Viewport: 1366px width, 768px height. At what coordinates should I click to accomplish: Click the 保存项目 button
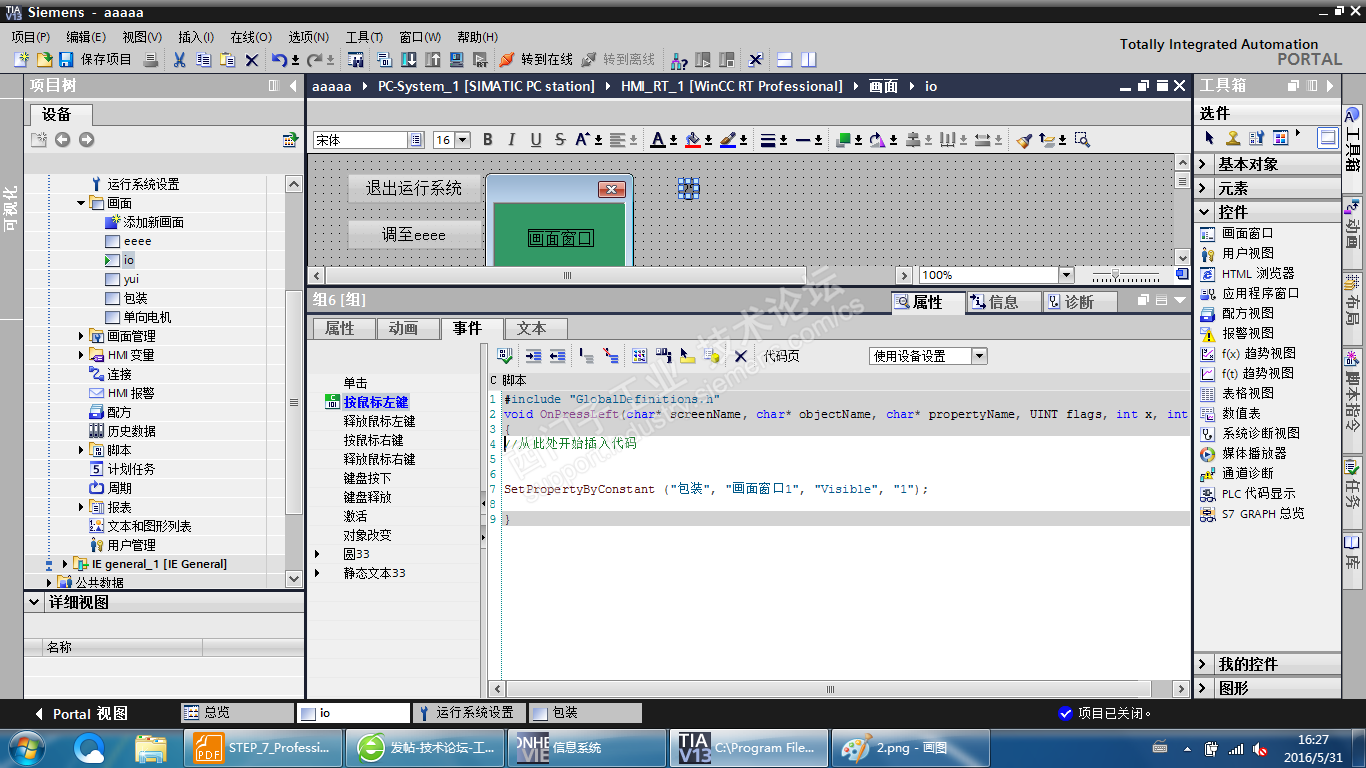[96, 60]
